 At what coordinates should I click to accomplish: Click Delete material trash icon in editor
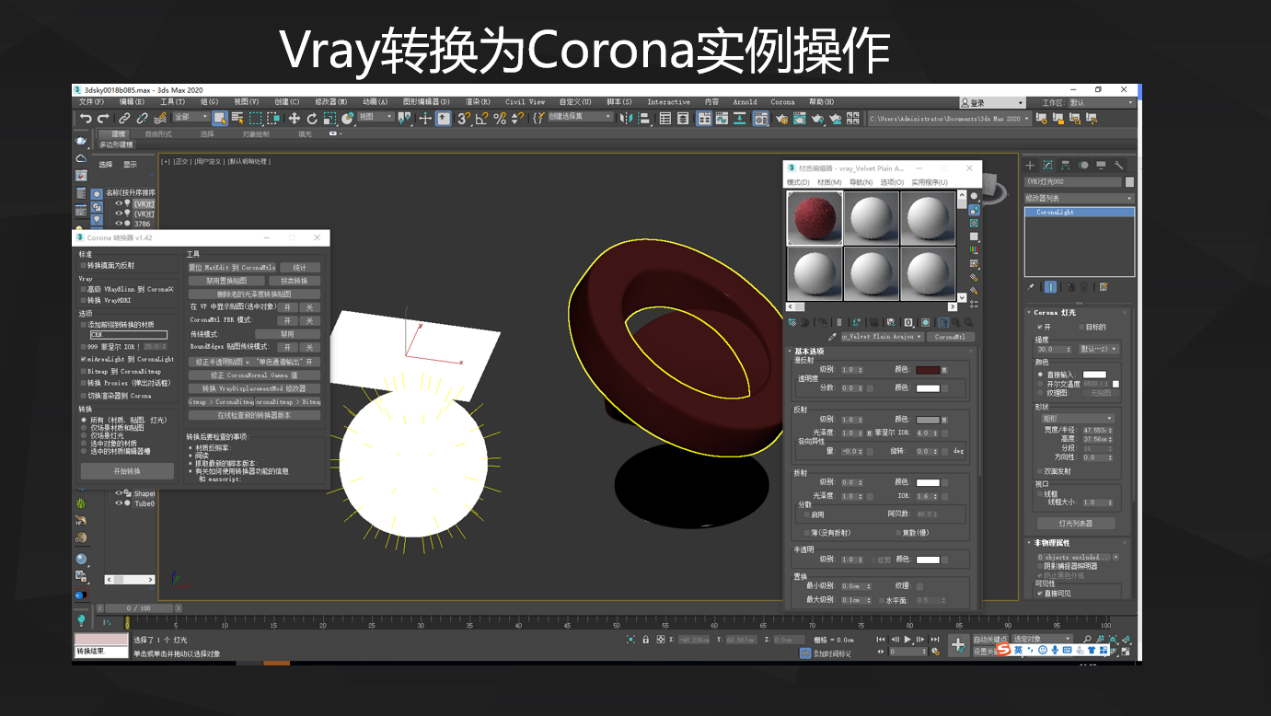840,322
